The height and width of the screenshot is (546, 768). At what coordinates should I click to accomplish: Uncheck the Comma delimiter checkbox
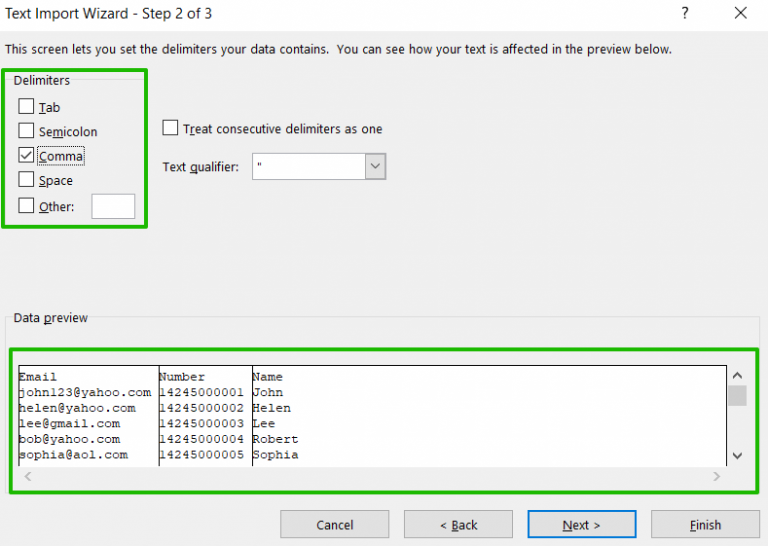coord(26,155)
